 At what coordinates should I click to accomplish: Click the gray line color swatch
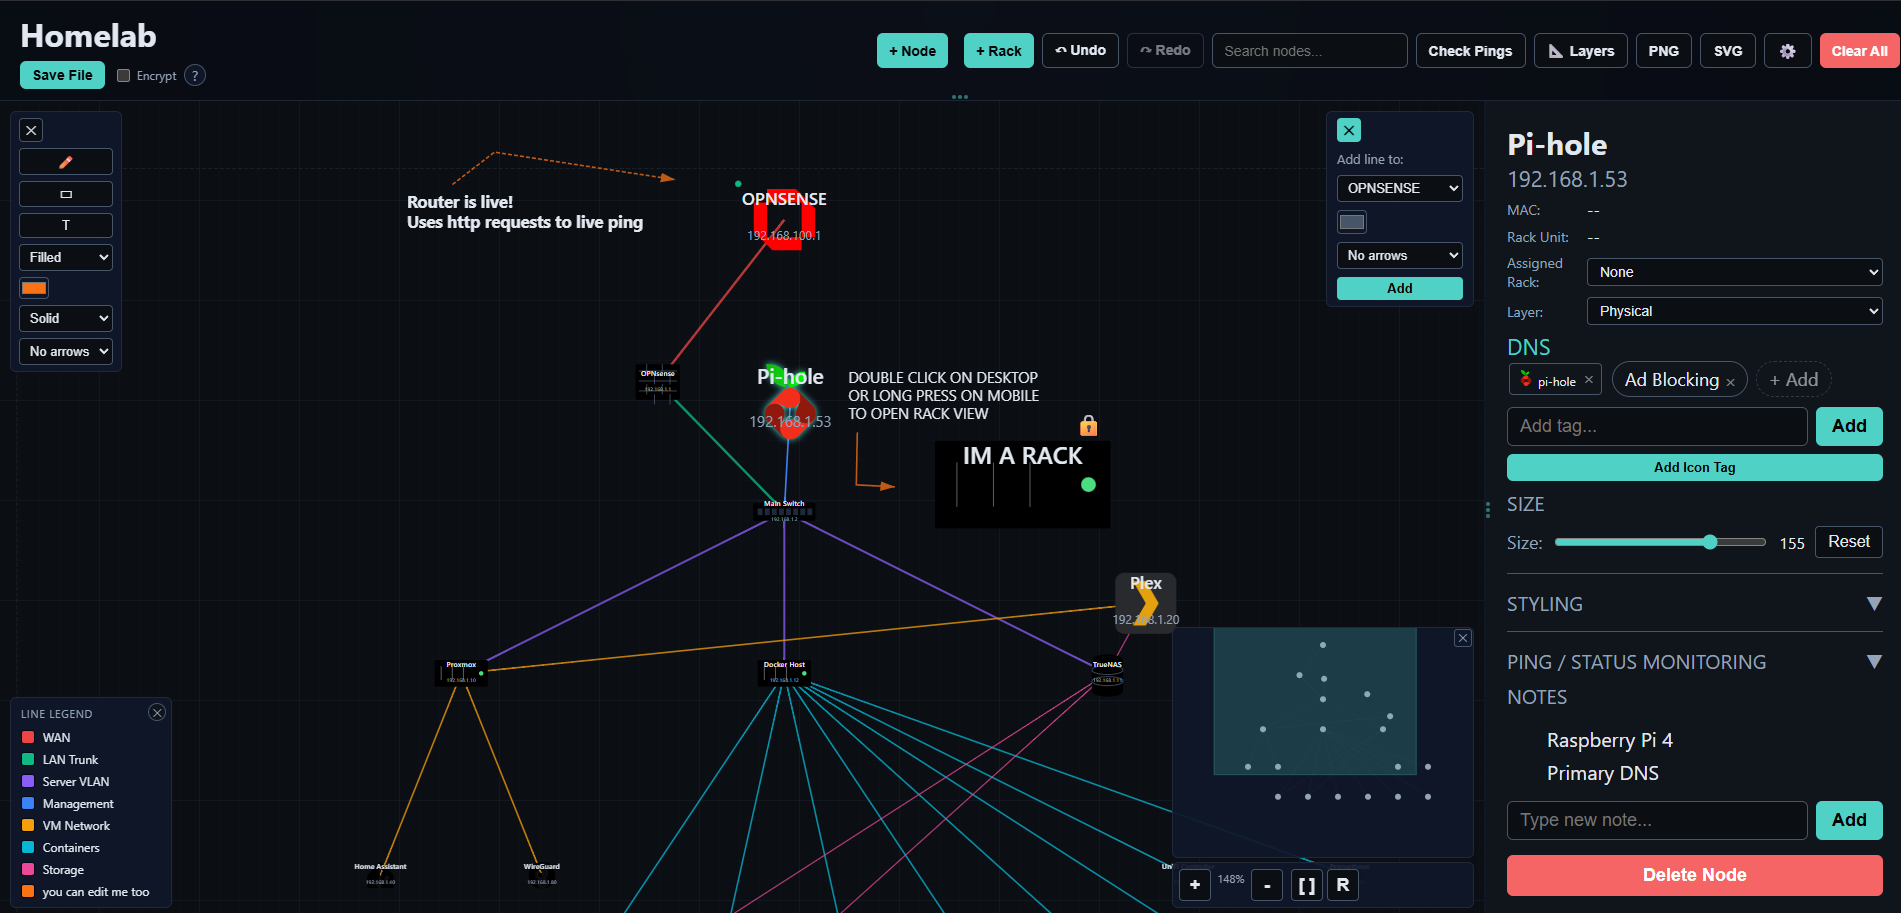click(1352, 222)
